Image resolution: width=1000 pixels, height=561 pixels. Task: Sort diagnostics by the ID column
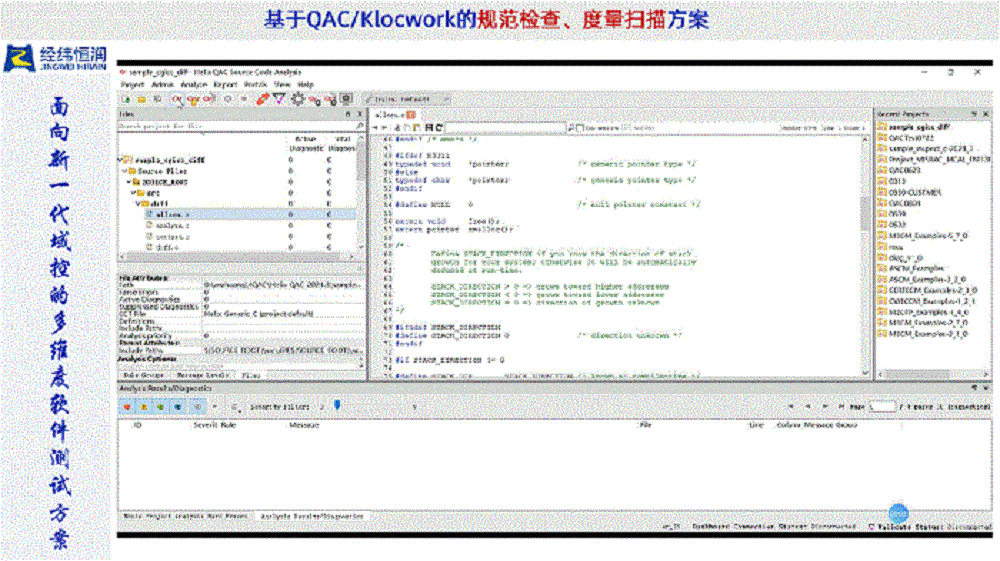click(x=136, y=425)
